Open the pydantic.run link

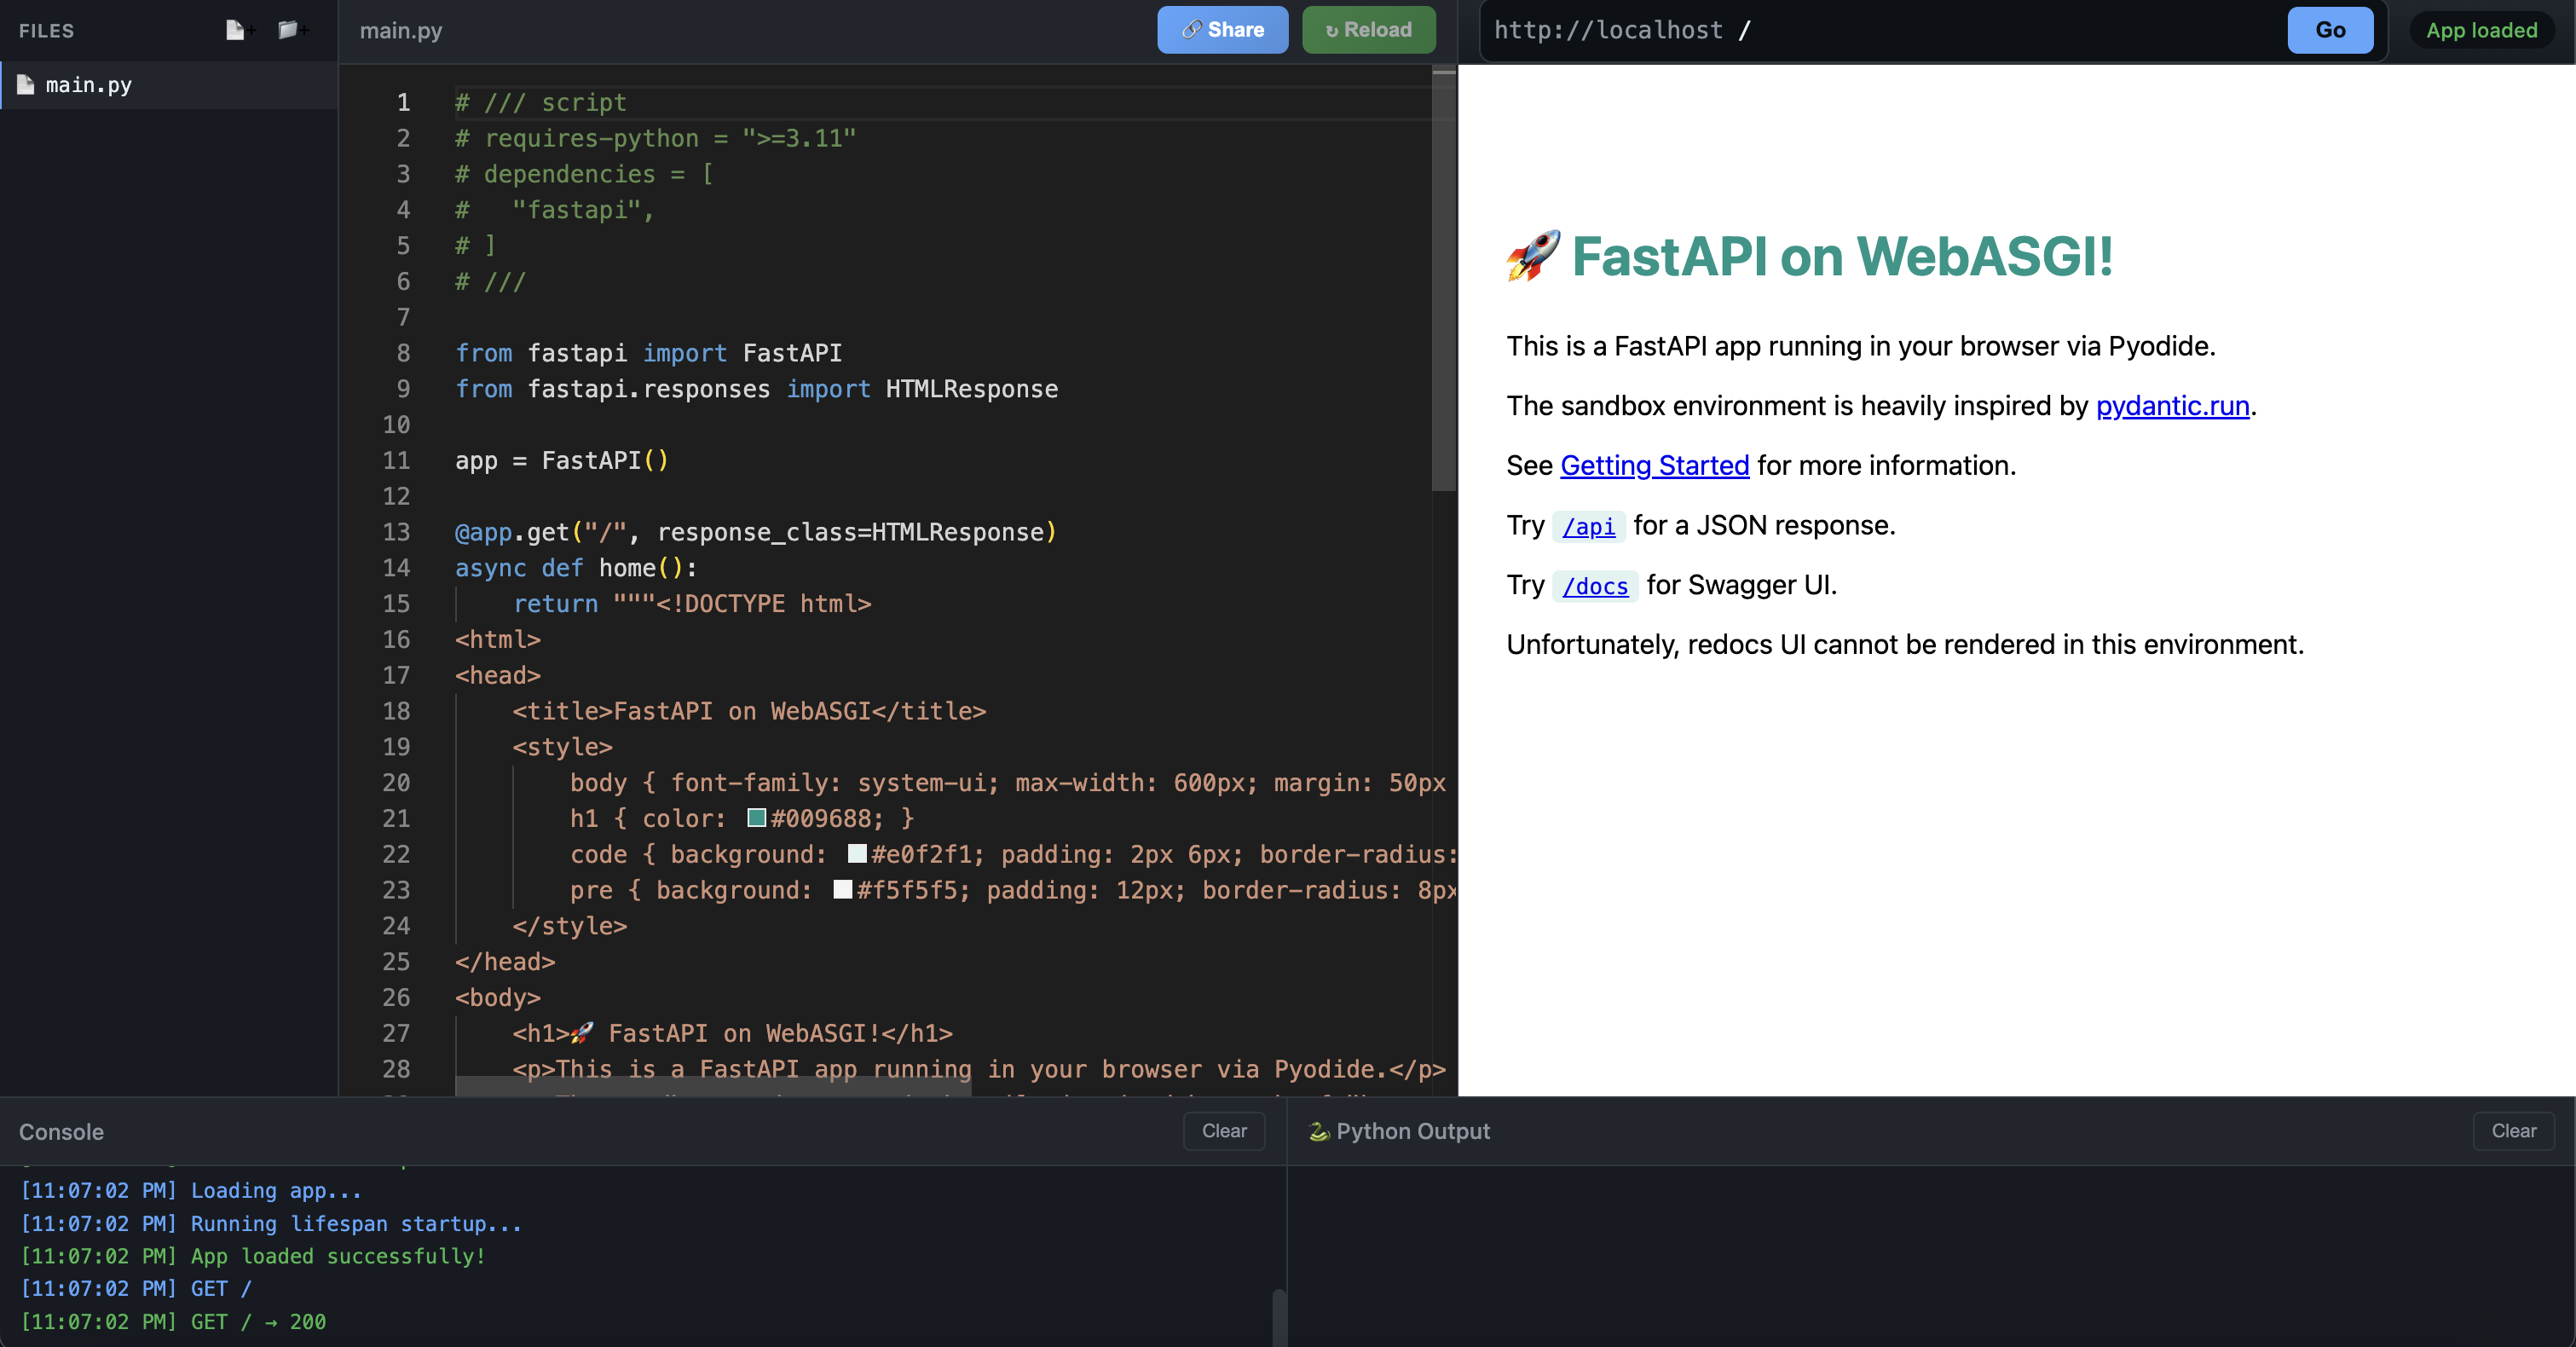pos(2172,406)
